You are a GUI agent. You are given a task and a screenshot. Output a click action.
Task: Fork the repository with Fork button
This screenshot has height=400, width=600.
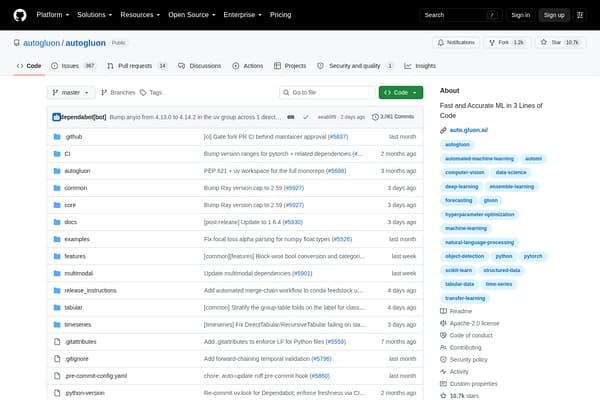506,42
